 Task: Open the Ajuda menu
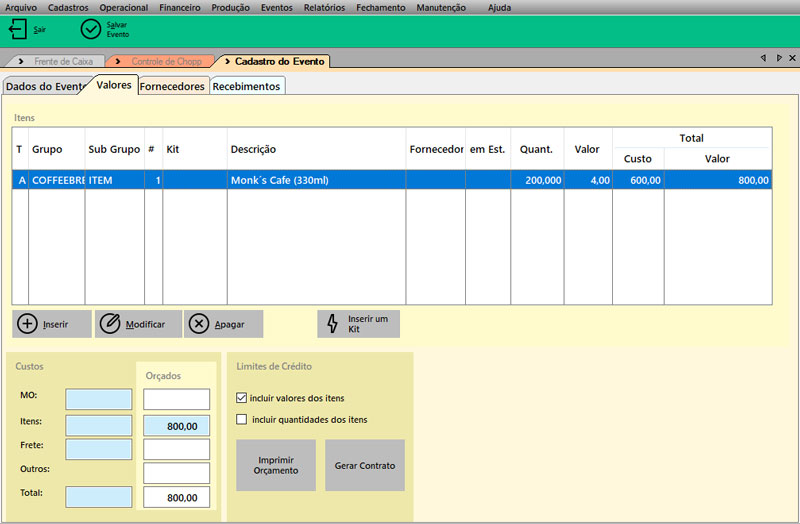499,8
